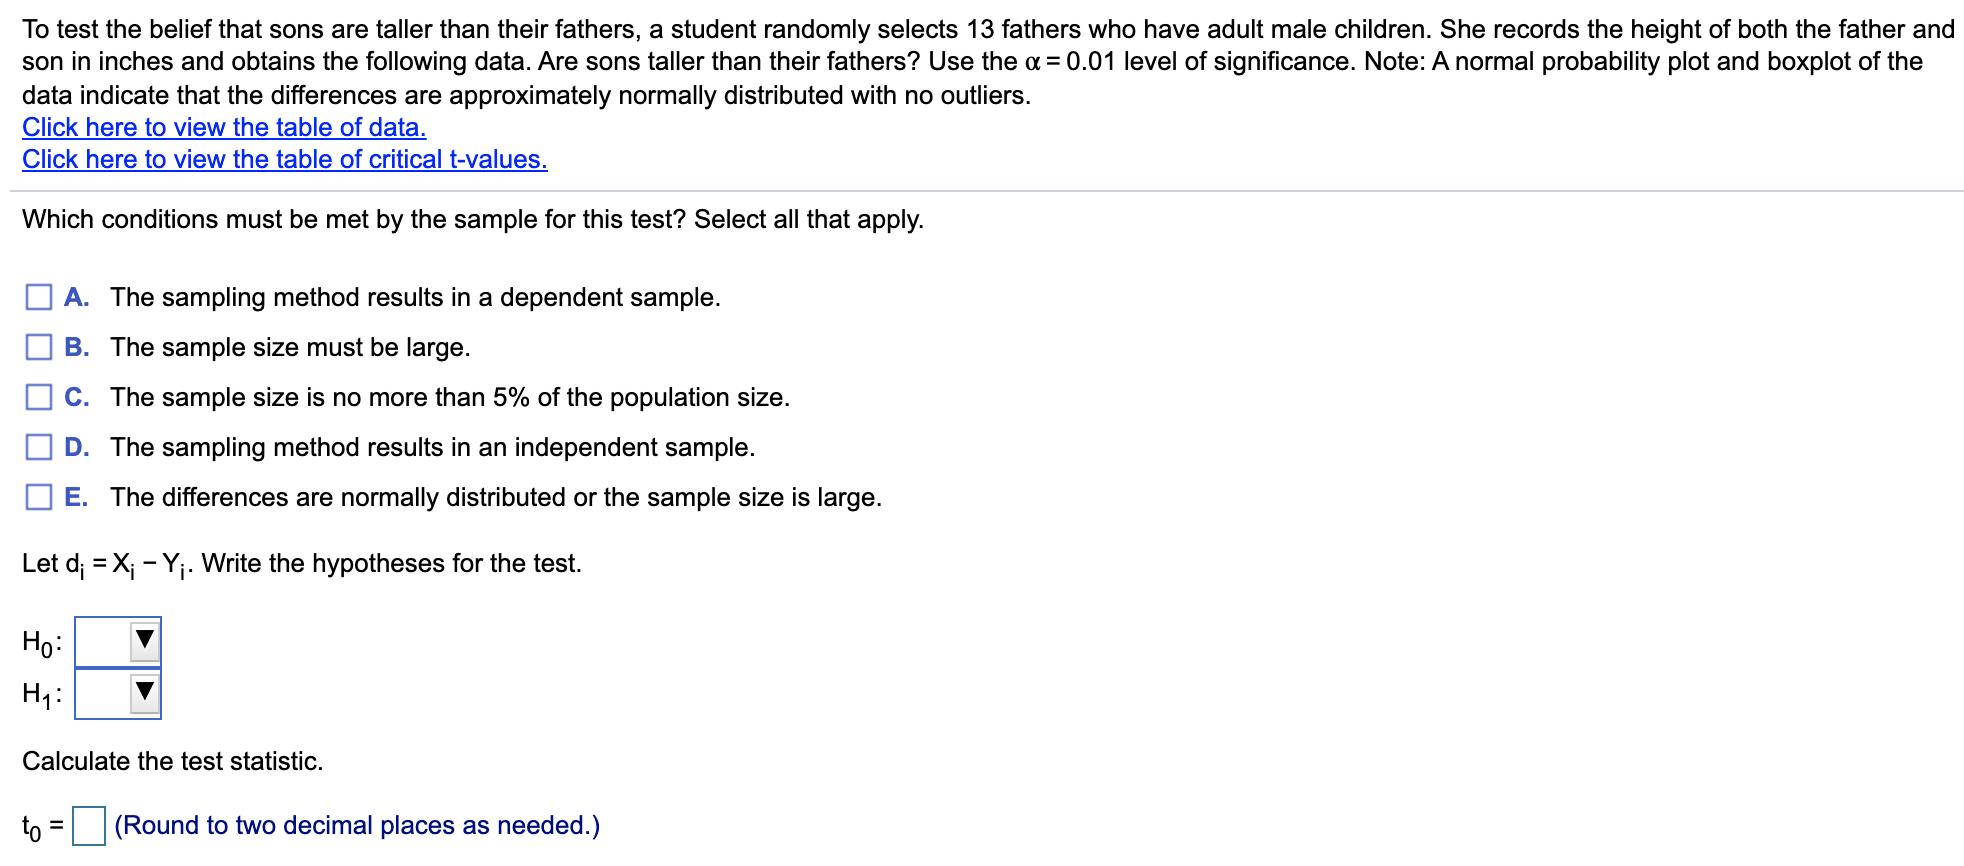Open the H0 hypothesis dropdown
Image resolution: width=1964 pixels, height=866 pixels.
point(118,641)
